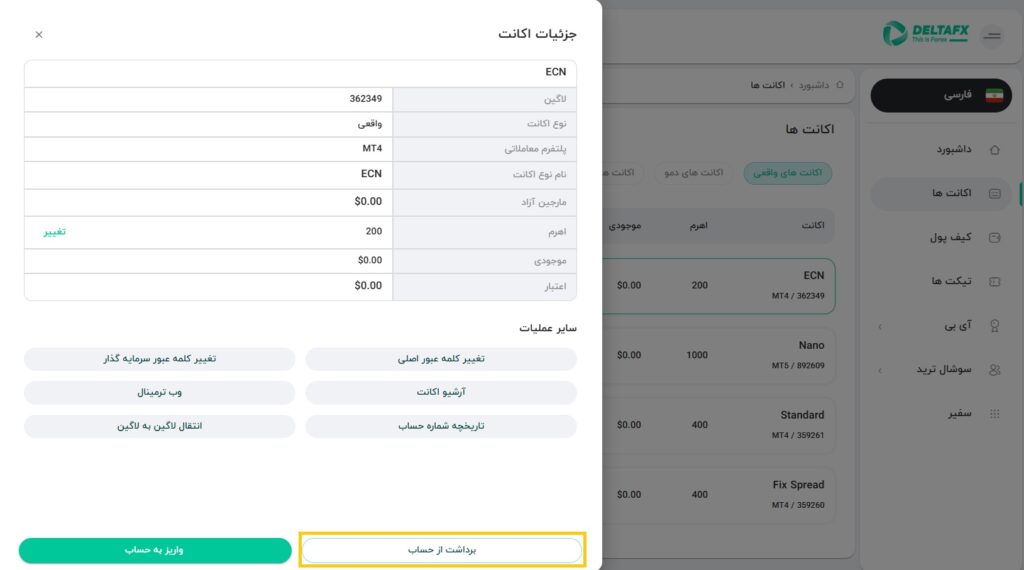Select the Nano MT5 account row

718,355
